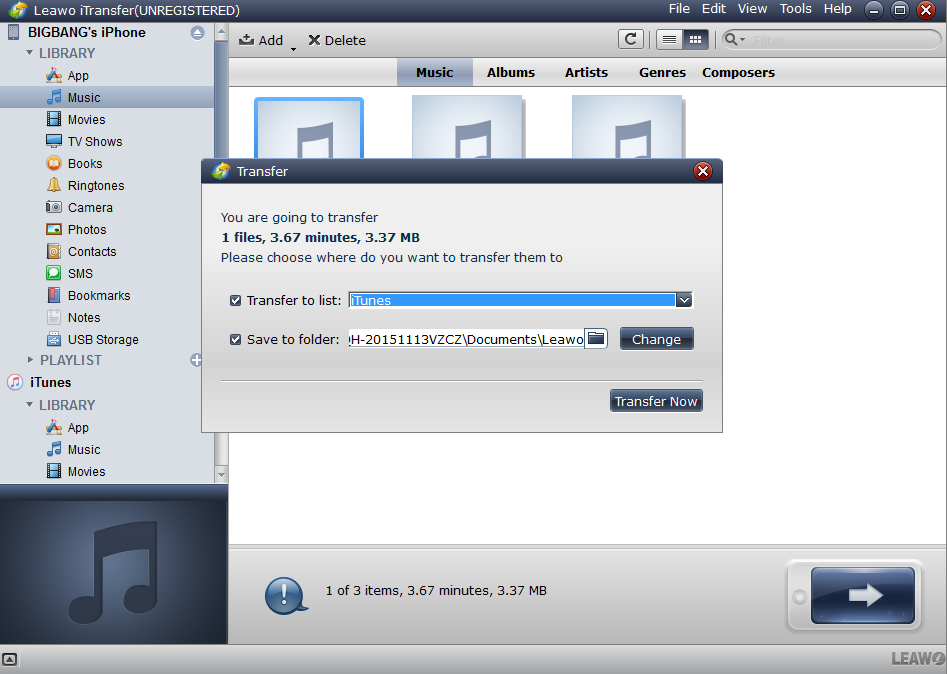Open the Notes icon in sidebar
947x674 pixels.
tap(54, 317)
